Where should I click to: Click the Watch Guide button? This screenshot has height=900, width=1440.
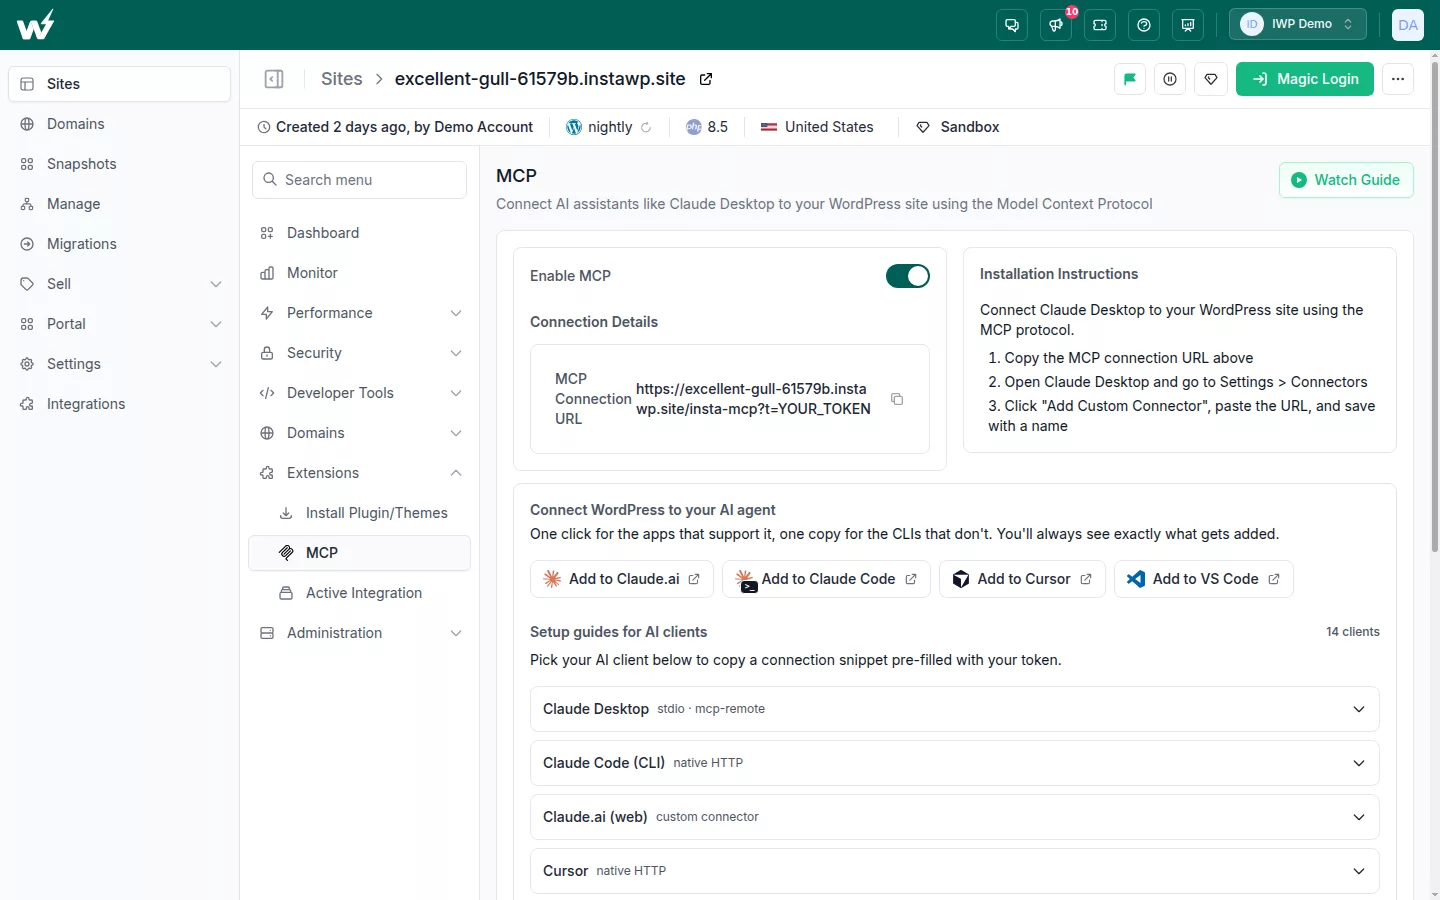(1346, 180)
